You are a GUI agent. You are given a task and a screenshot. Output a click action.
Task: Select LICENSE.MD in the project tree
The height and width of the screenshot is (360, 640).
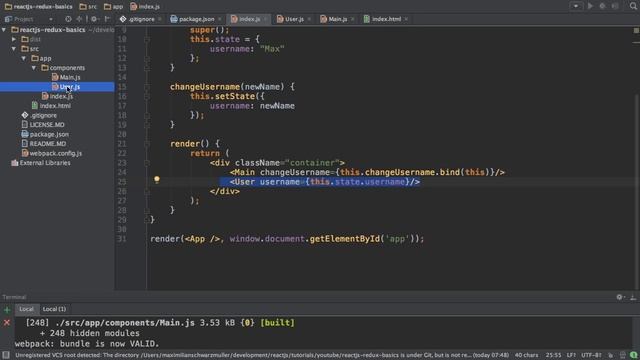pos(43,124)
